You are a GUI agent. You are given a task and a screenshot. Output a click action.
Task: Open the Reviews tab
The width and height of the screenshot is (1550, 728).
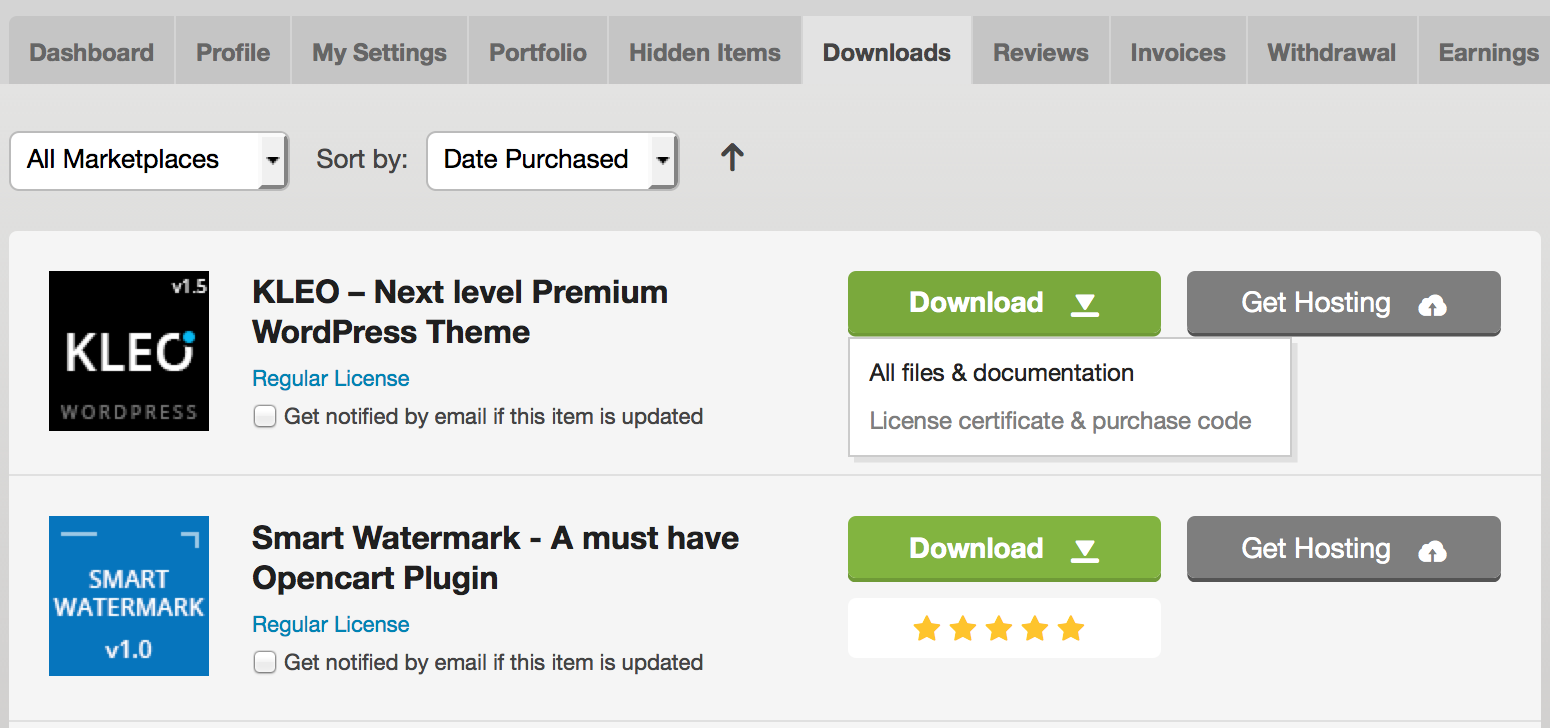pos(1041,52)
